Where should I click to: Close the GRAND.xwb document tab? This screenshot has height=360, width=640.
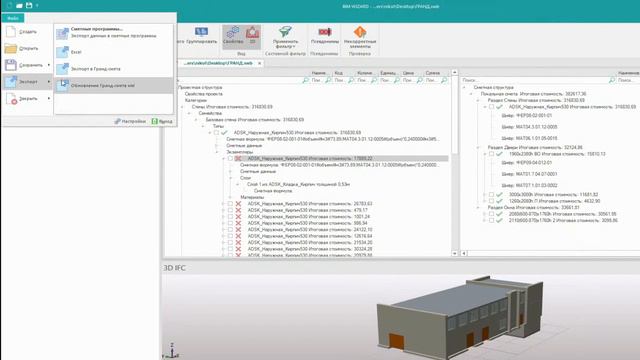coord(260,63)
